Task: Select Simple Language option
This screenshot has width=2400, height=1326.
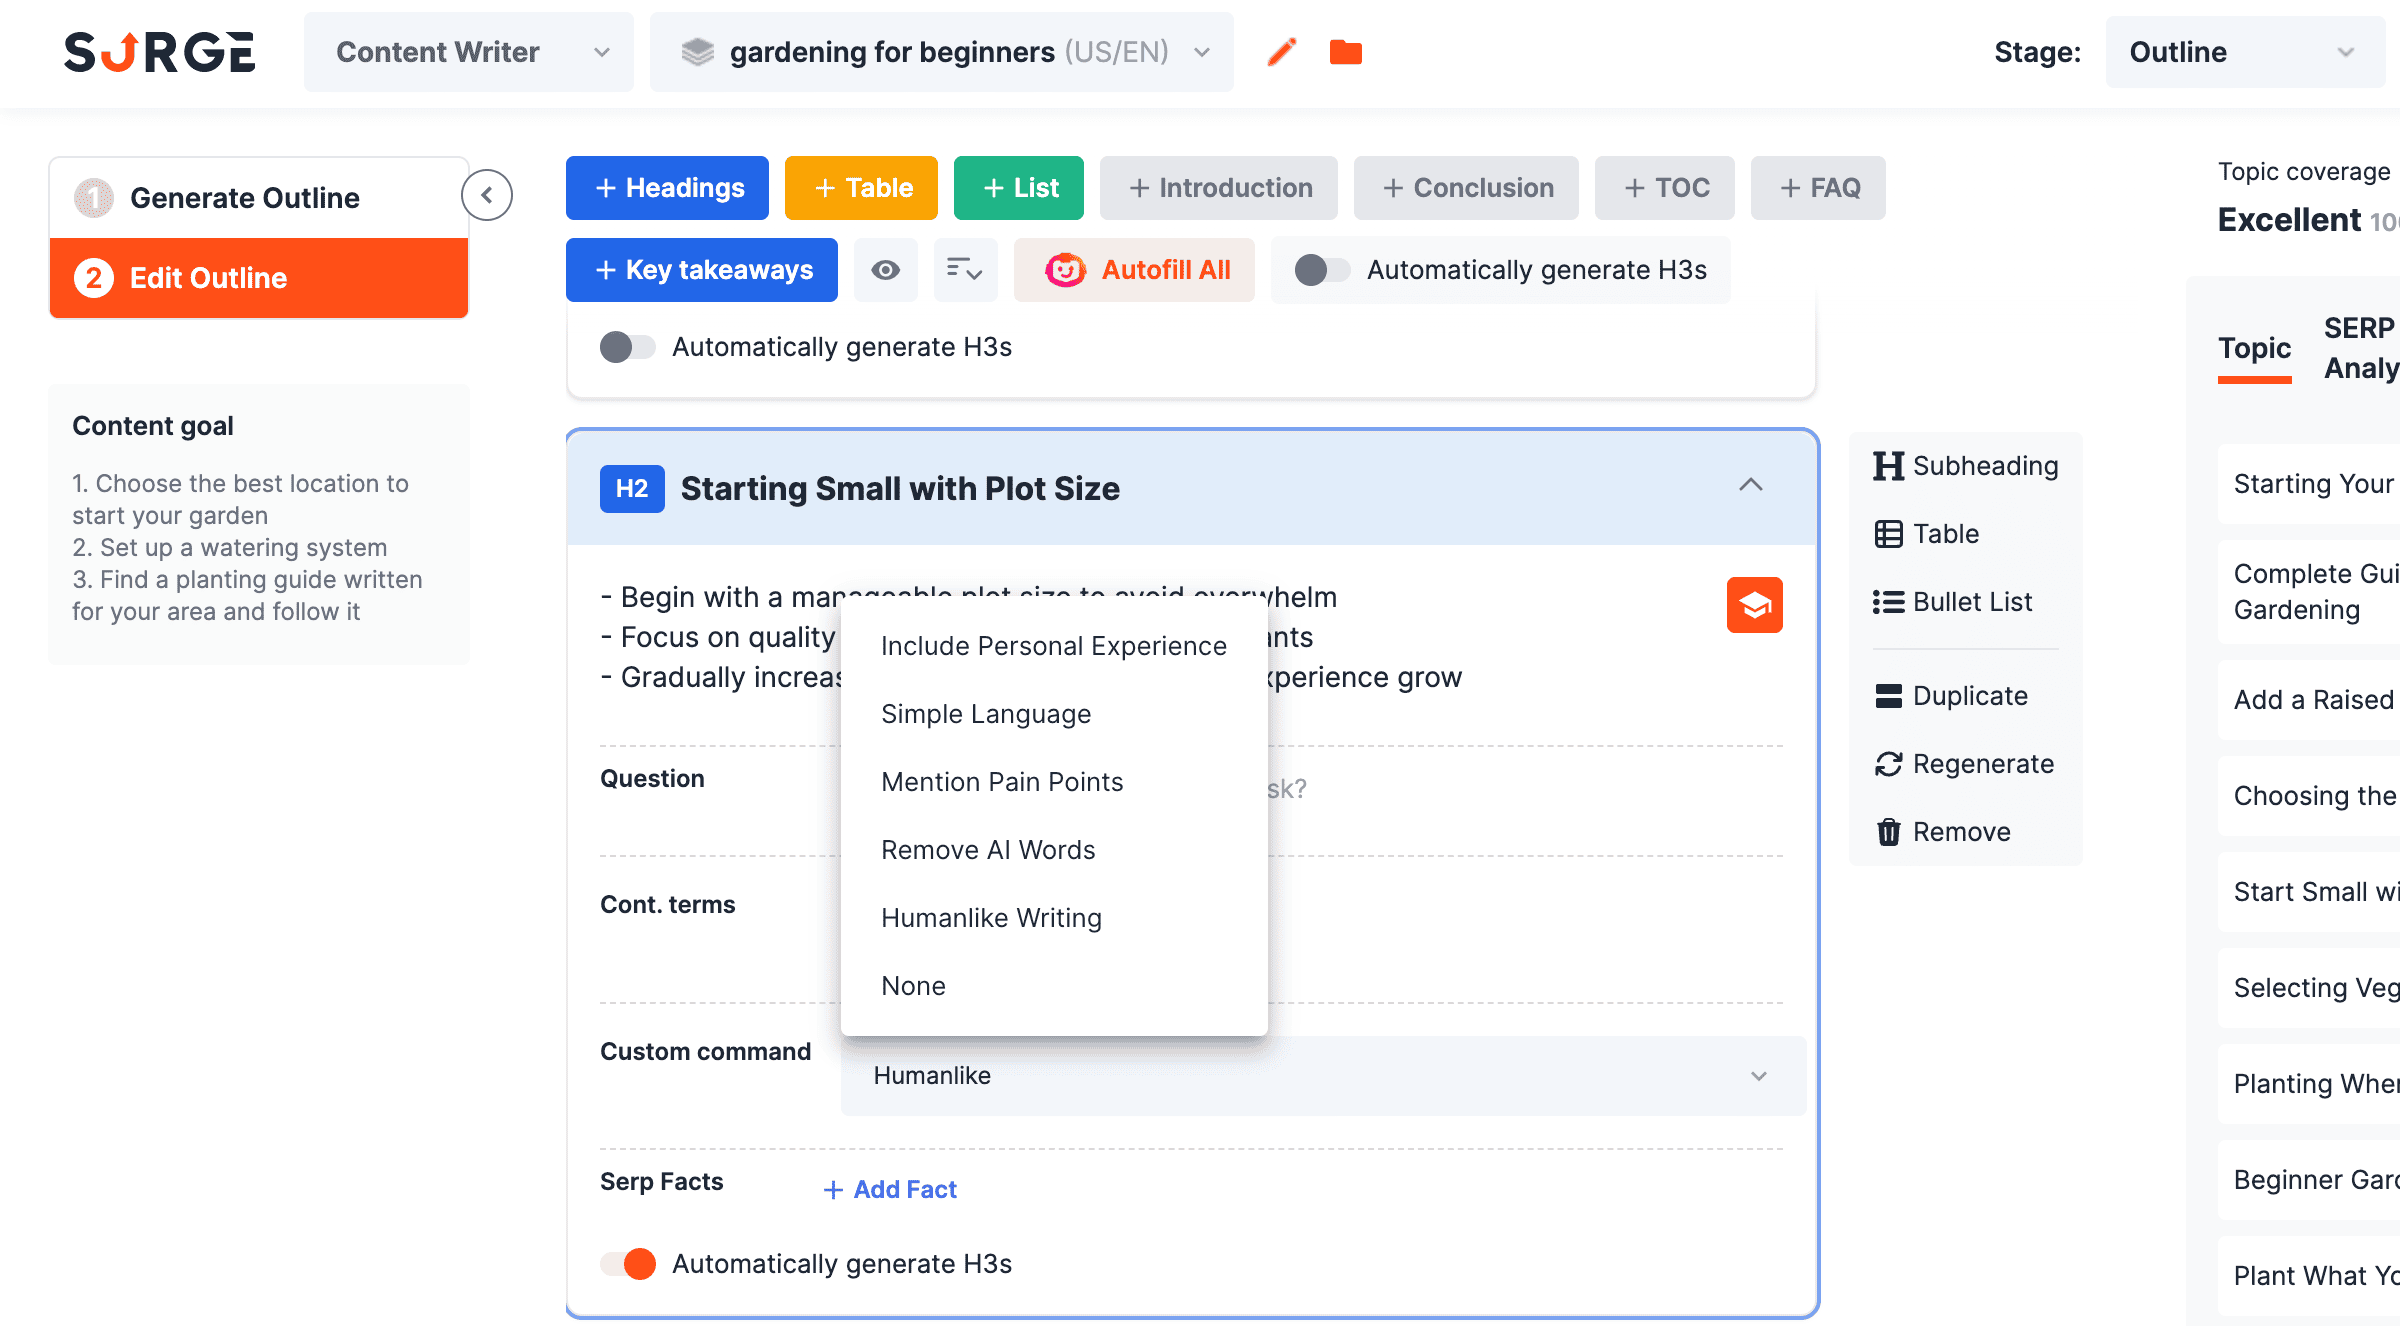Action: point(1054,714)
